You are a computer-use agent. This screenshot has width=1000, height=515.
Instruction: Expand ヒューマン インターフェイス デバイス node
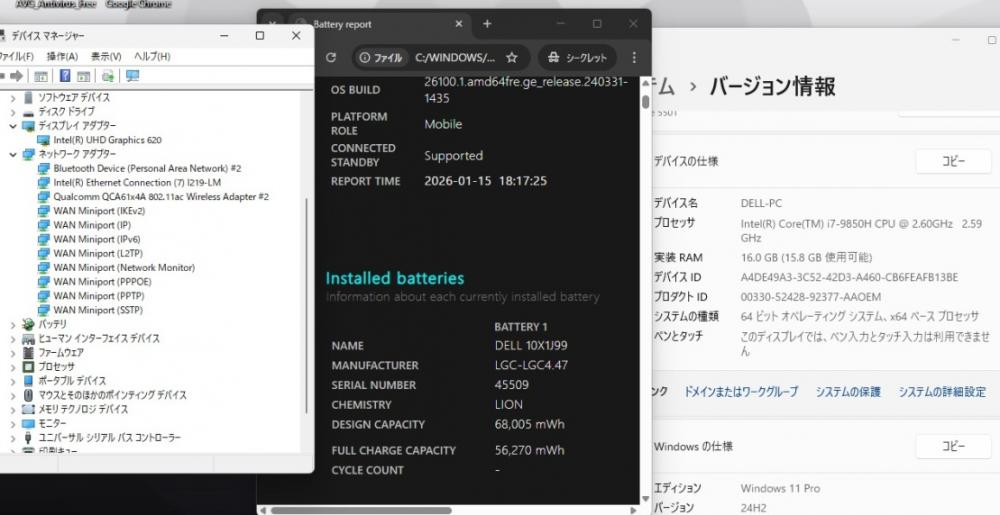(13, 338)
